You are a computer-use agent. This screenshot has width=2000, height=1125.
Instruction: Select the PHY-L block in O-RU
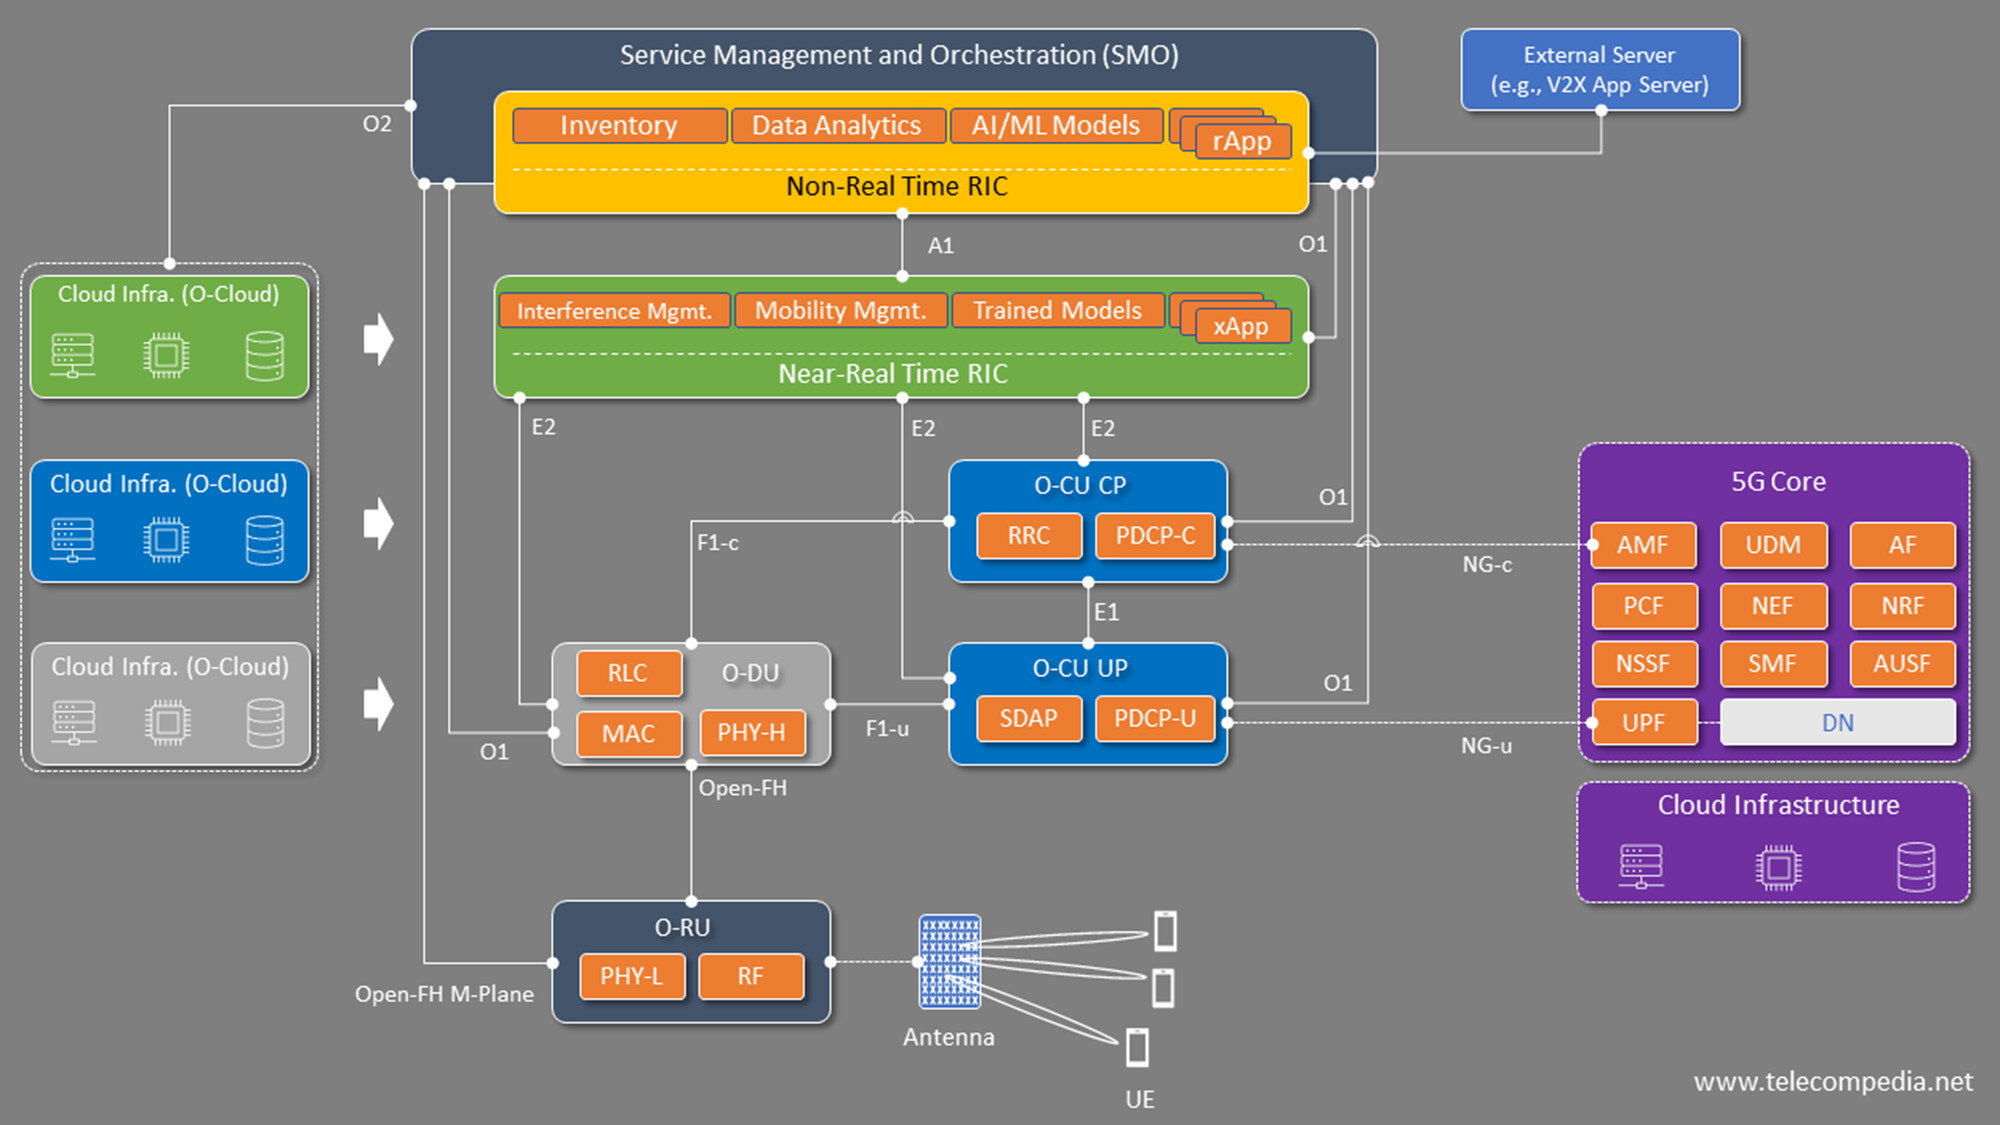[x=631, y=976]
